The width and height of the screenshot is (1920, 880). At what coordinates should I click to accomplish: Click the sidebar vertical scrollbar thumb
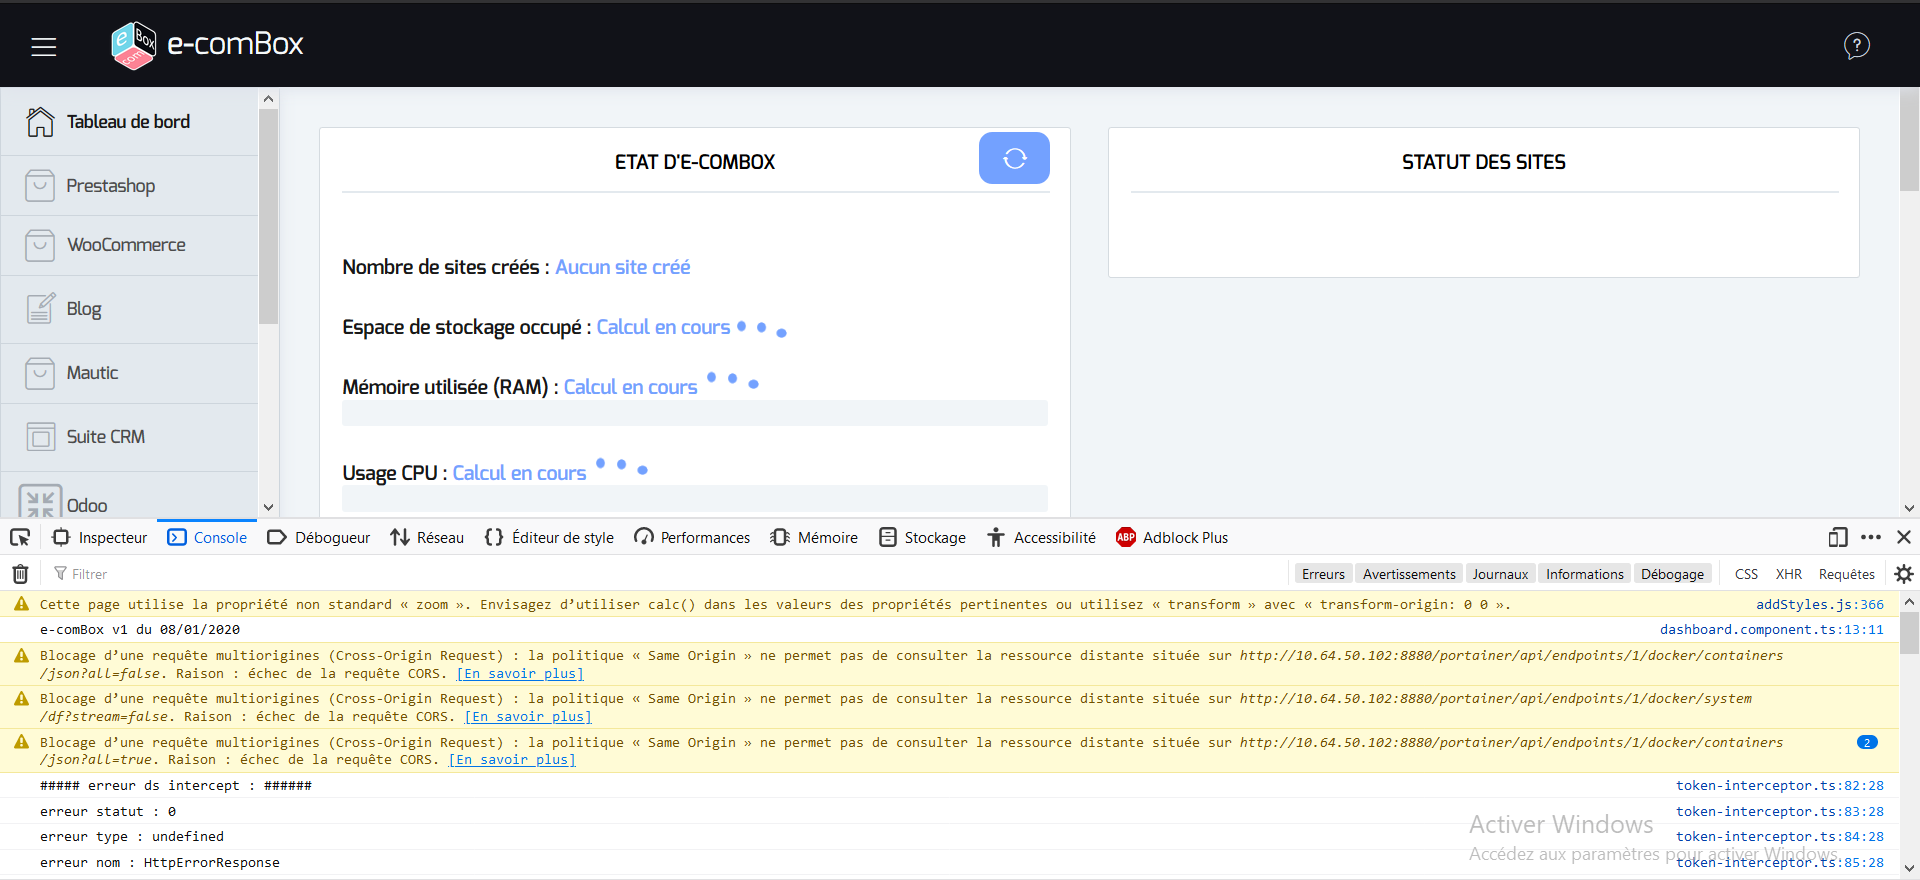(268, 215)
